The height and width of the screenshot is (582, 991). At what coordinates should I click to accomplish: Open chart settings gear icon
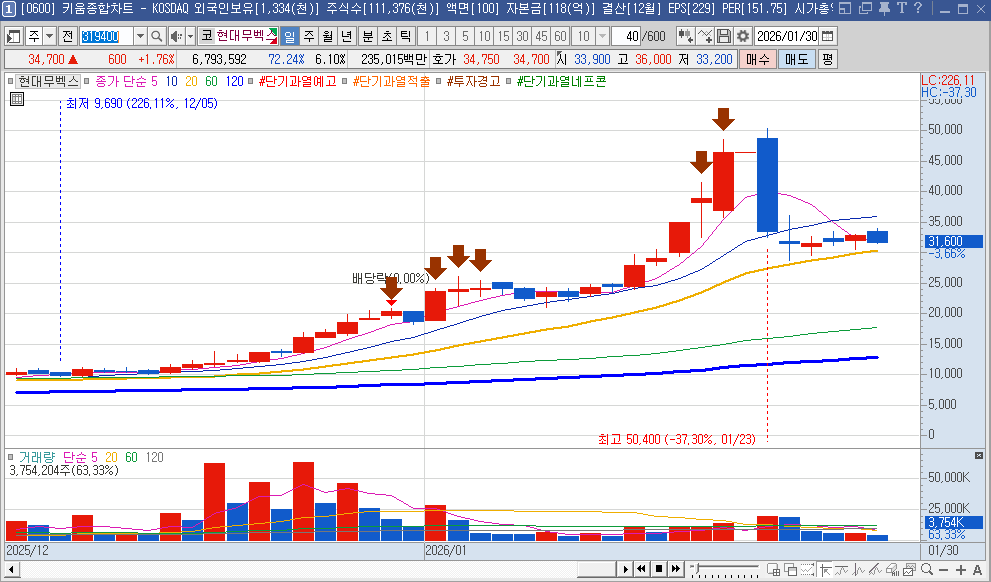[x=743, y=36]
